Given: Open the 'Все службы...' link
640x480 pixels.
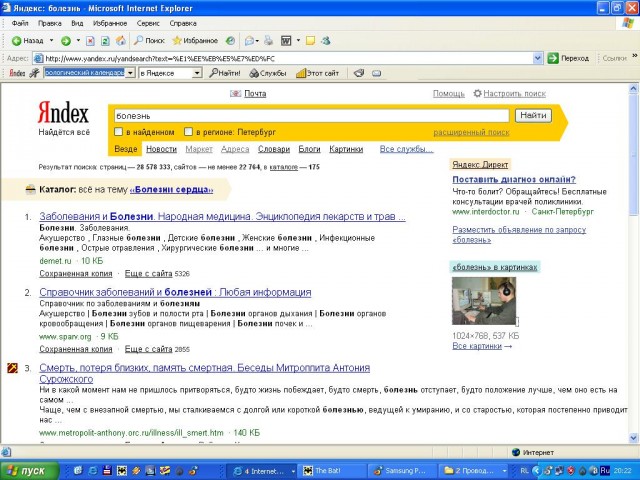Looking at the screenshot, I should (407, 149).
